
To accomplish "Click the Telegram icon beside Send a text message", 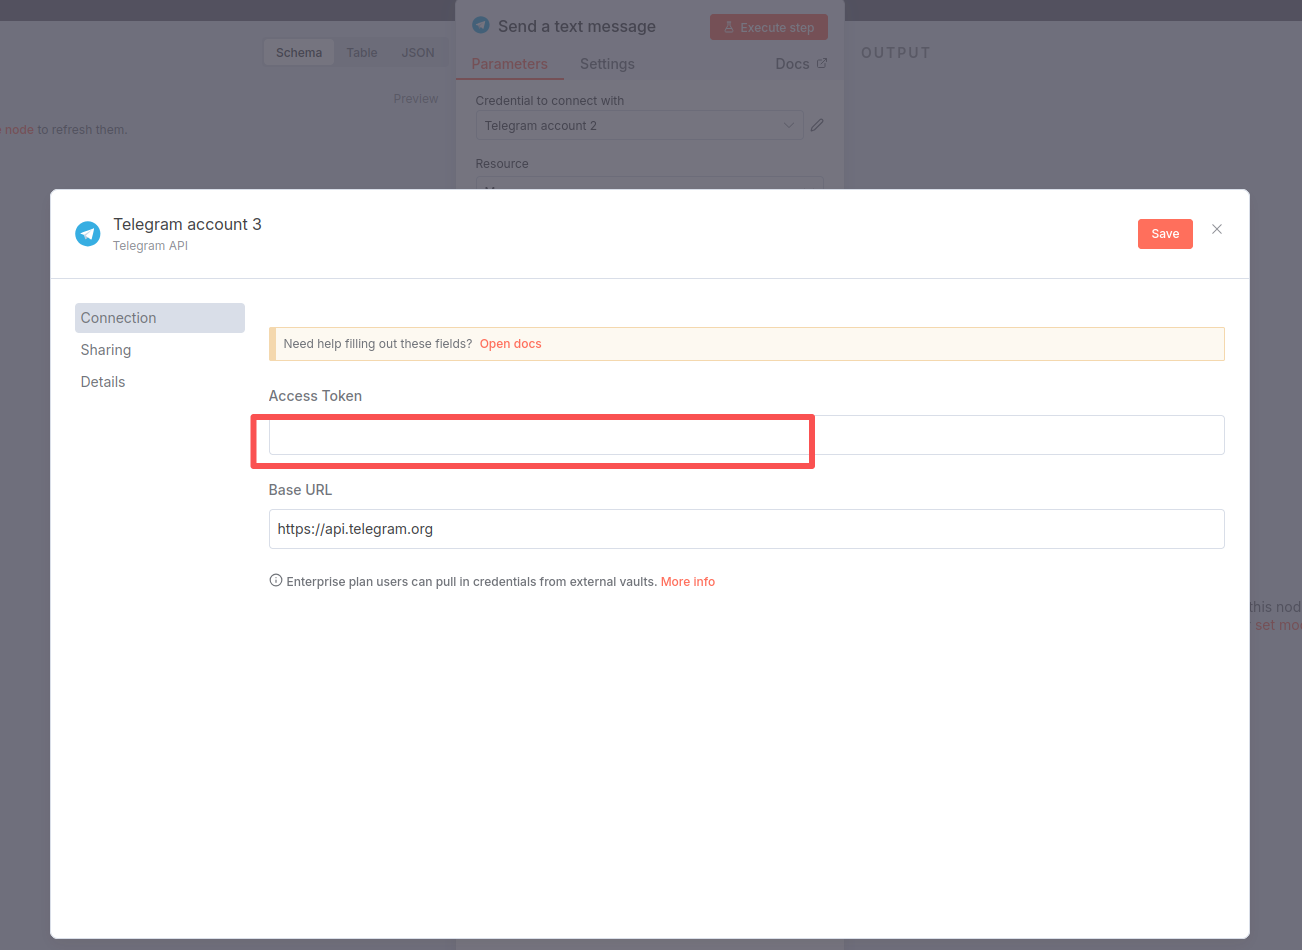I will (481, 25).
